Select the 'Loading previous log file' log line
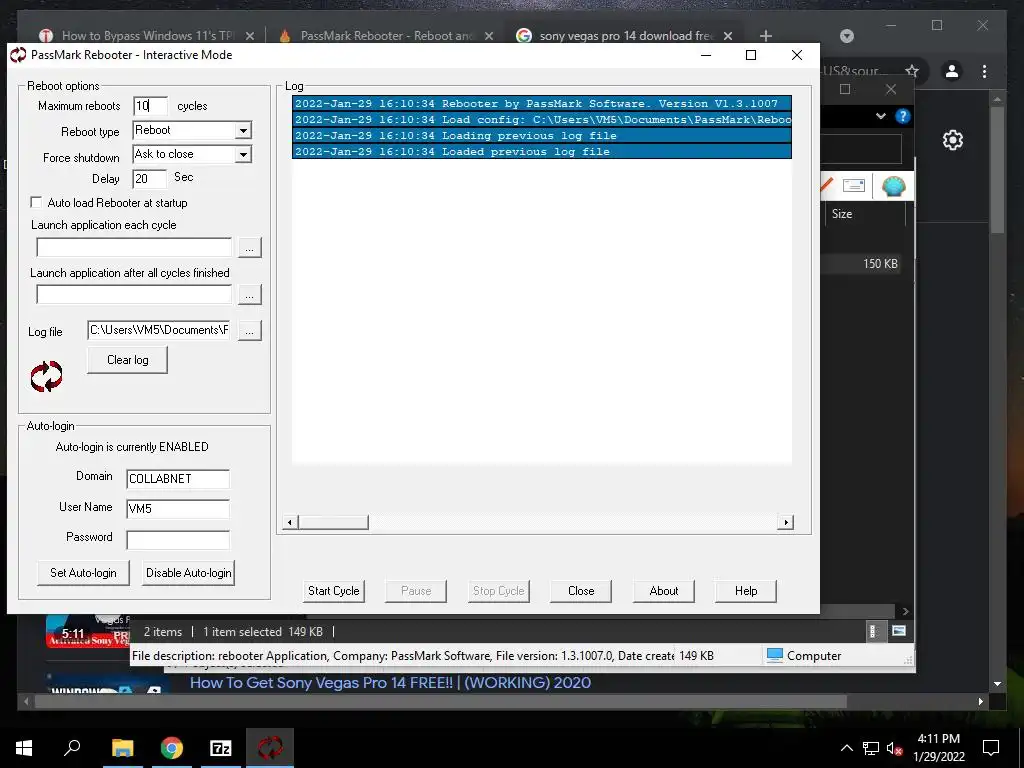Viewport: 1024px width, 768px height. 542,136
